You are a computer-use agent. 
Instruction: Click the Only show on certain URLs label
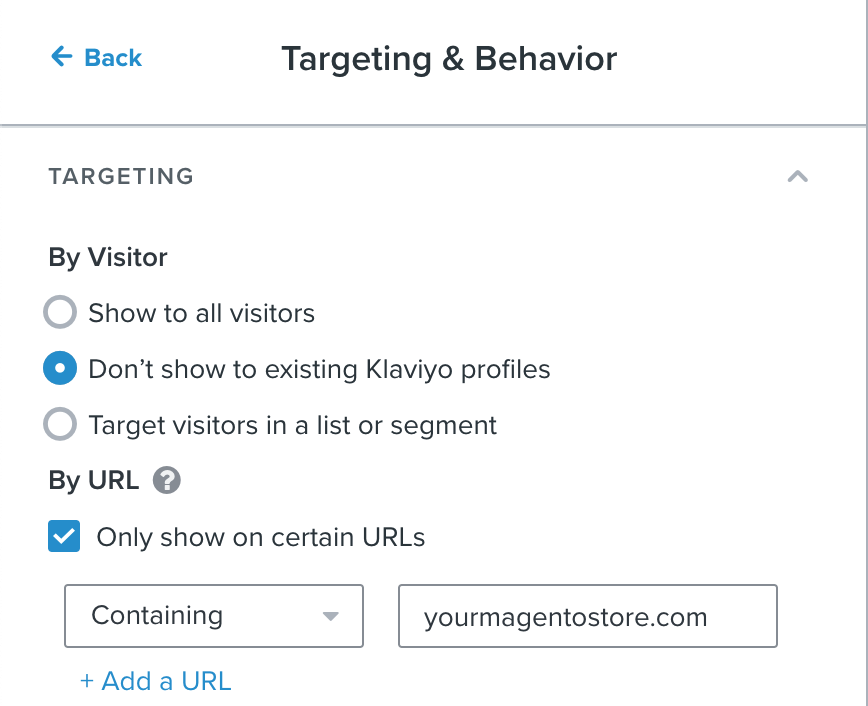pyautogui.click(x=260, y=537)
